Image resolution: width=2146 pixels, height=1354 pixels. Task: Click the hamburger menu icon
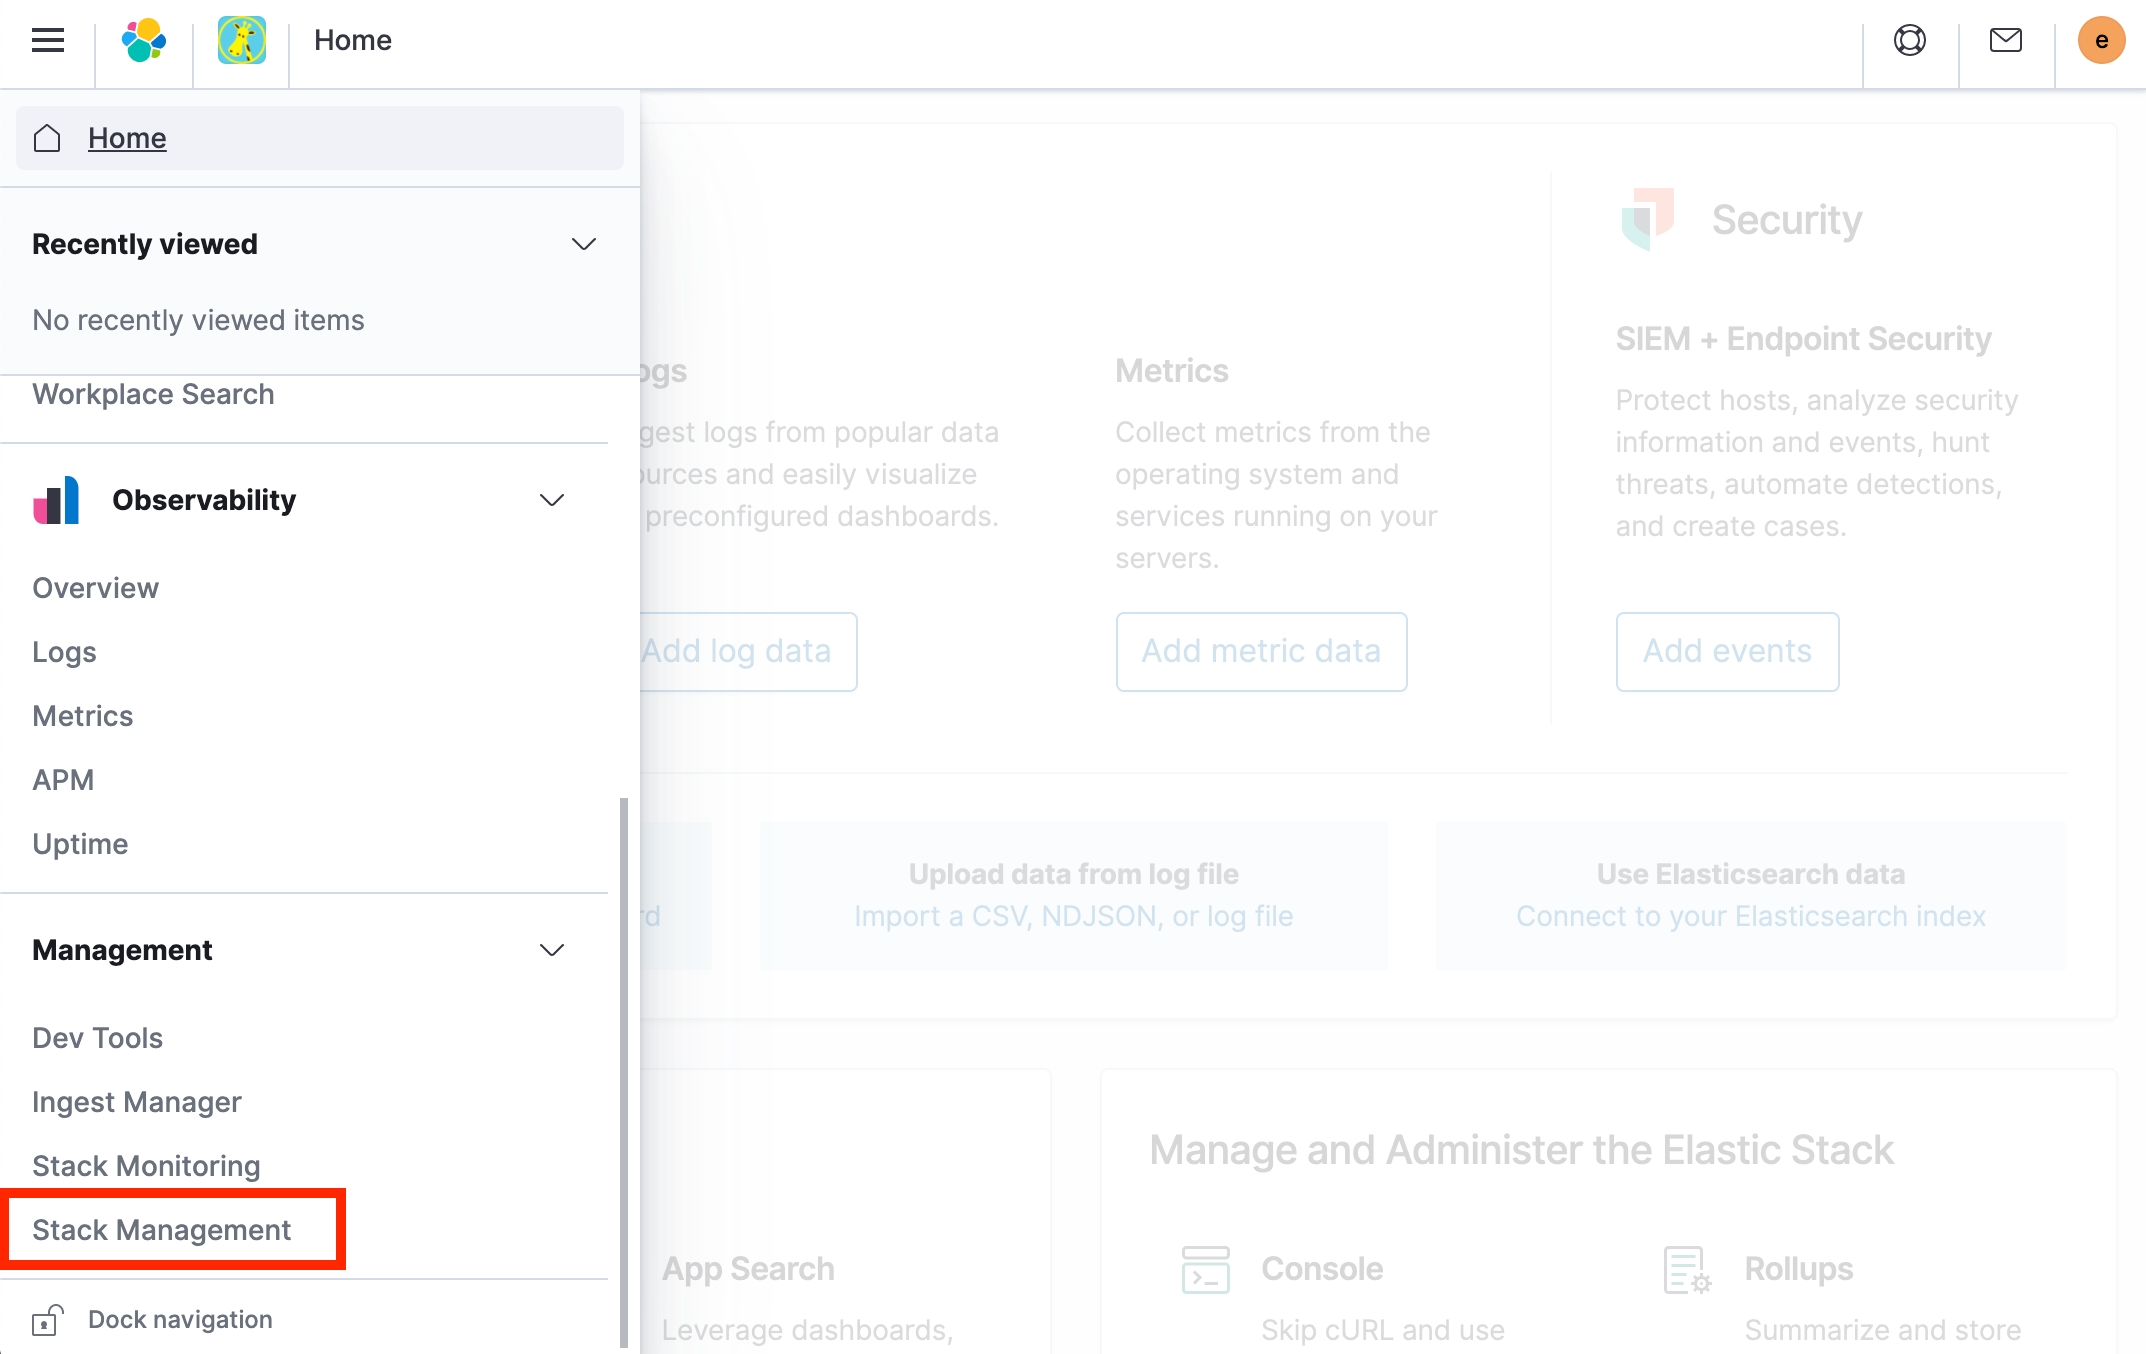pyautogui.click(x=47, y=40)
